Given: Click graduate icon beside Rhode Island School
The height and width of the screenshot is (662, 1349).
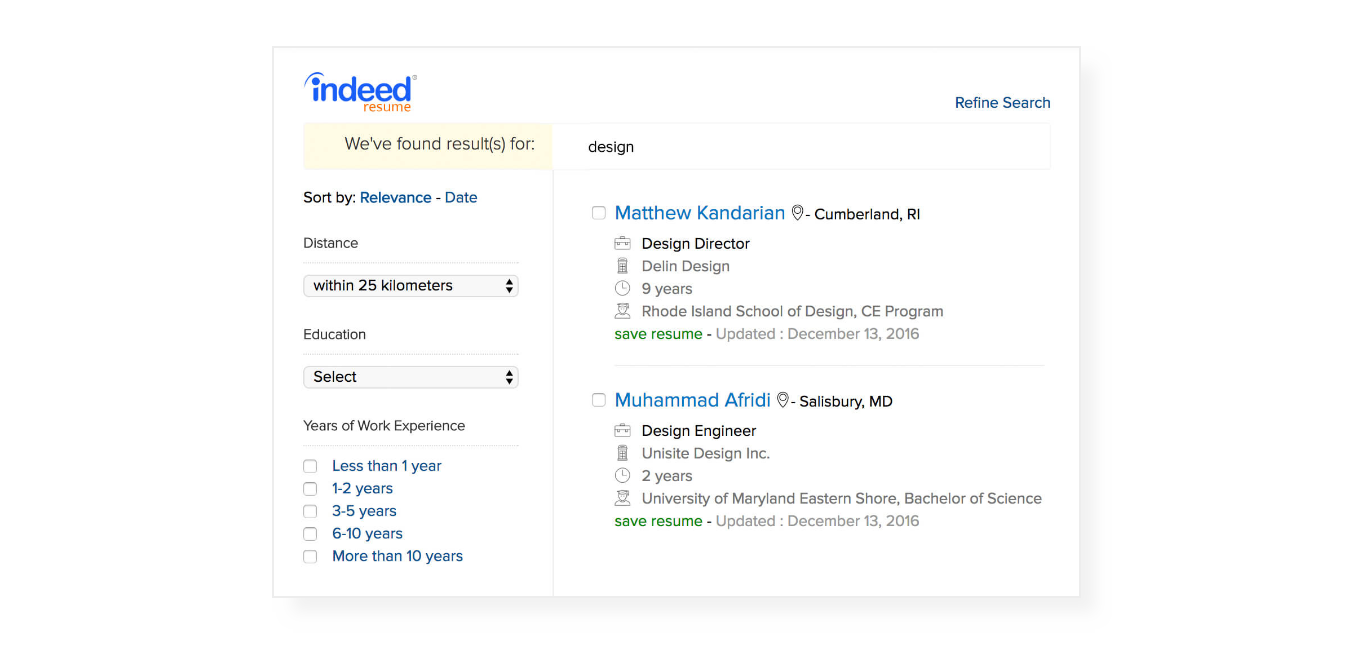Looking at the screenshot, I should point(622,311).
